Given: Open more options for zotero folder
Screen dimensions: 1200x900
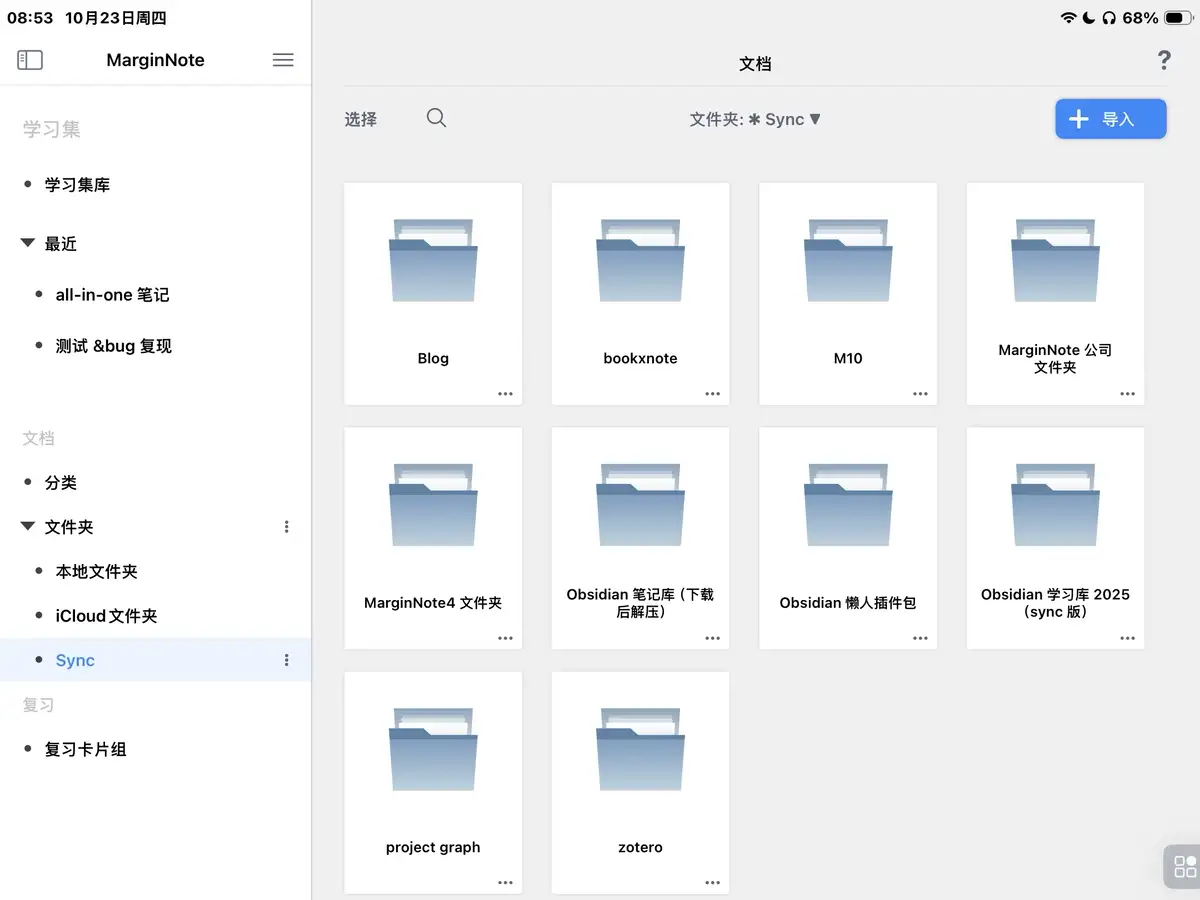Looking at the screenshot, I should coord(712,883).
